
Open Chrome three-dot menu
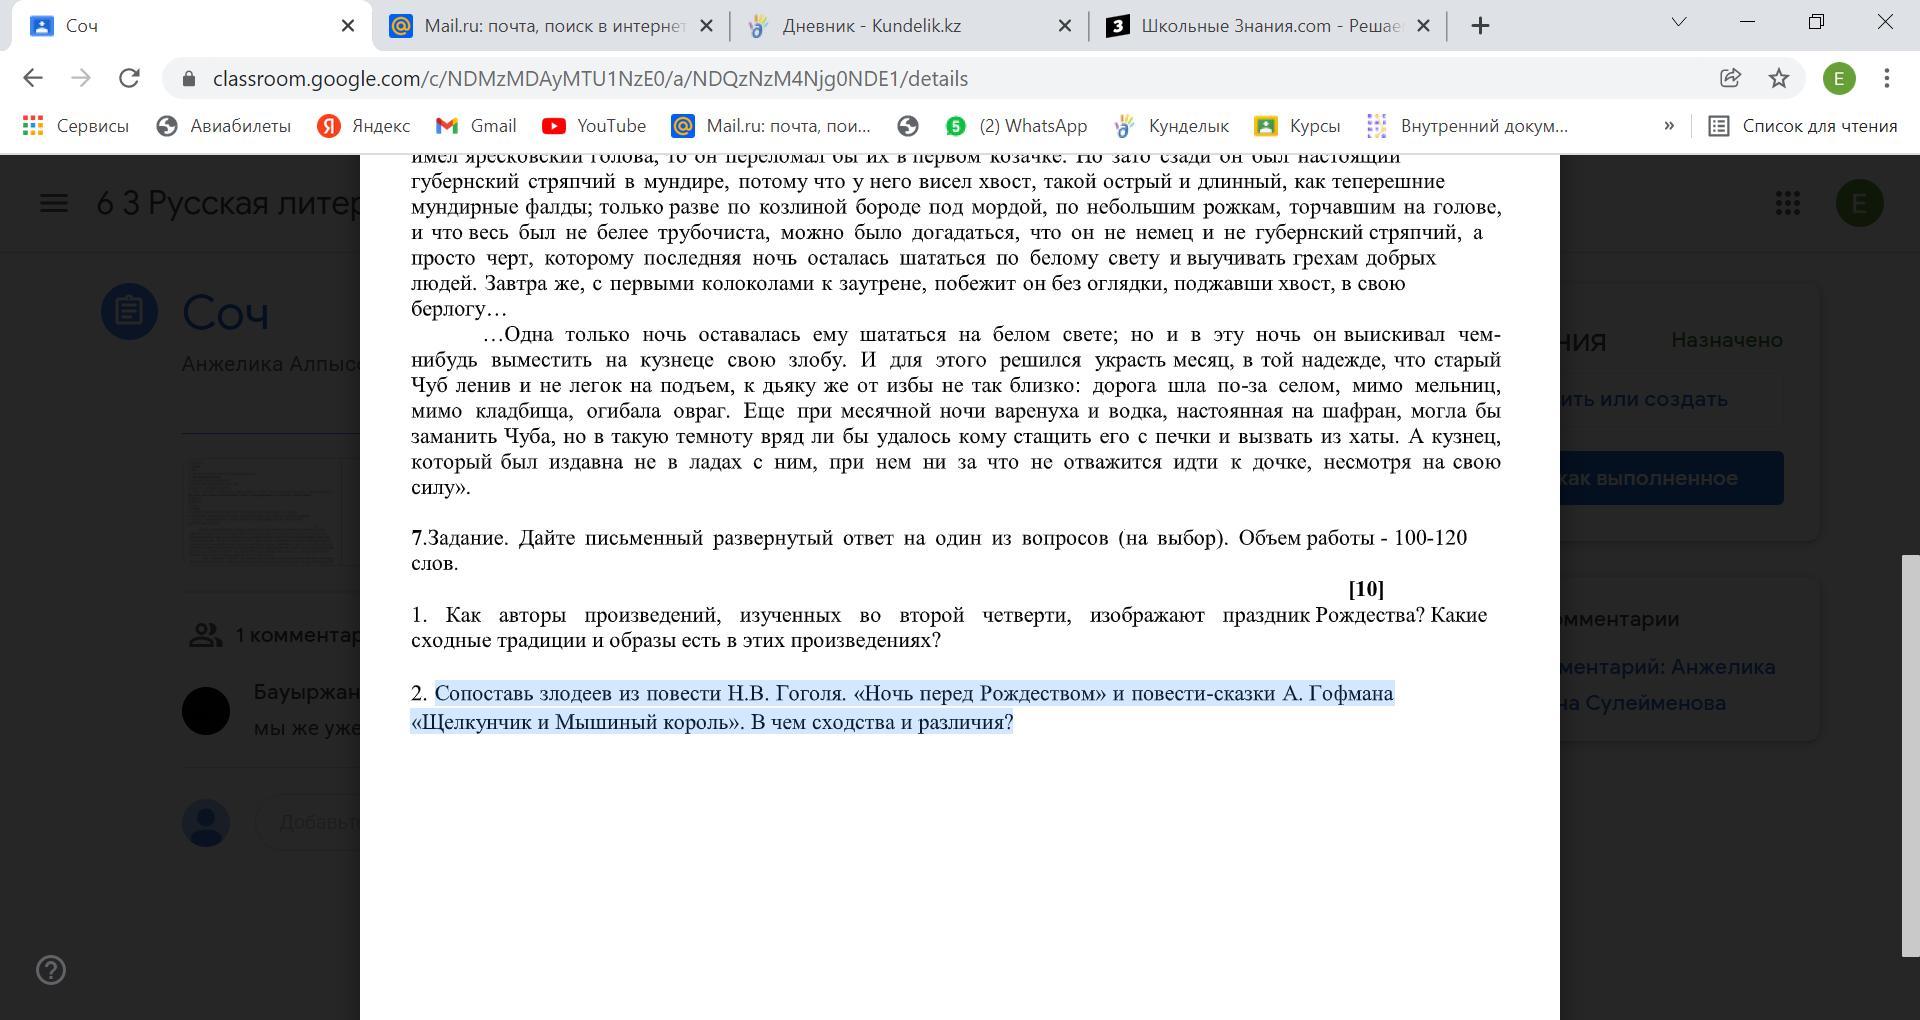coord(1887,78)
